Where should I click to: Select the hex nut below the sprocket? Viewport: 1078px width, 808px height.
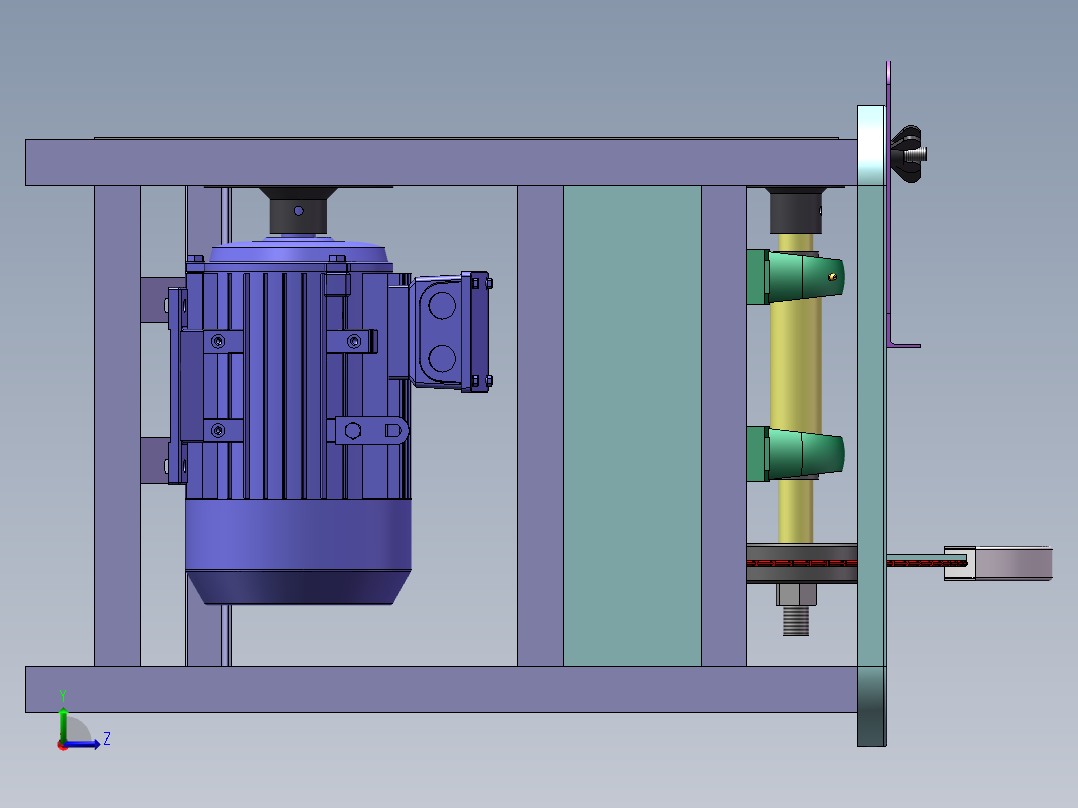[x=796, y=597]
